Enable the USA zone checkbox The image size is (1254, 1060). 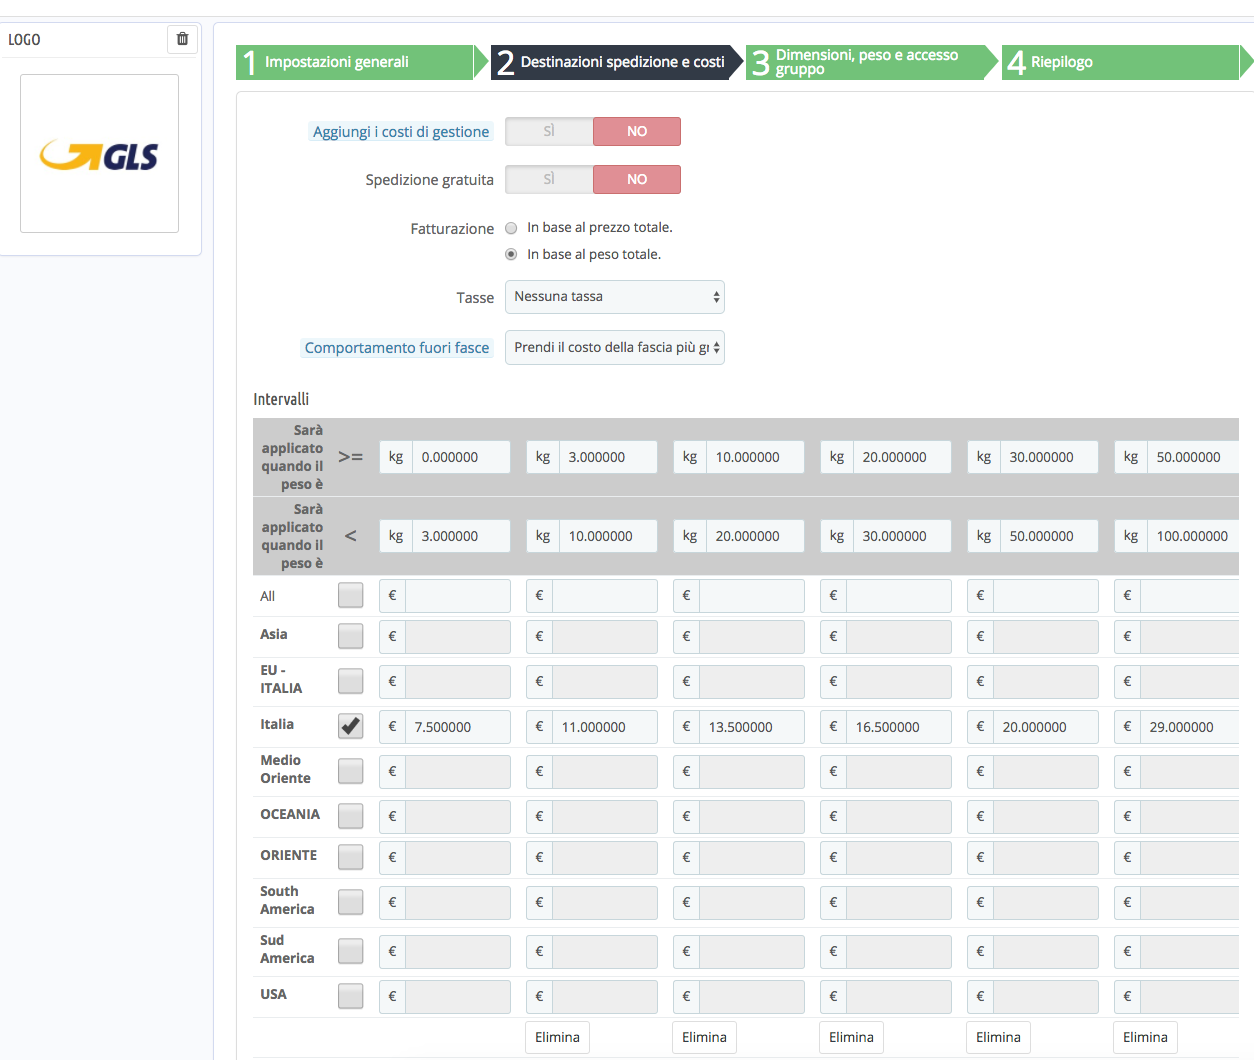click(350, 996)
